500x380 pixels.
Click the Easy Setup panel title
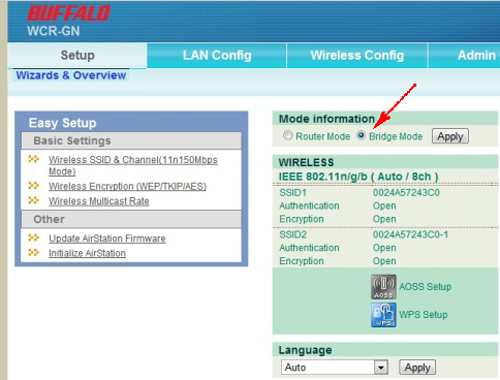63,123
